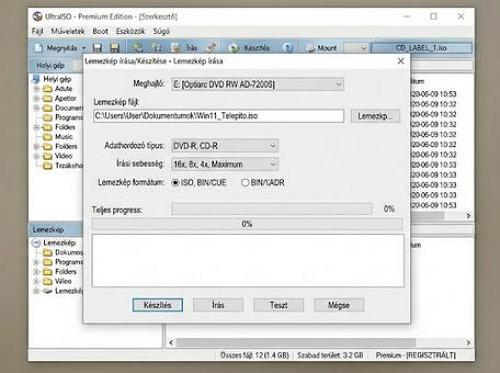Open the Súgó help menu
Screen dimensions: 500x373
tap(161, 31)
